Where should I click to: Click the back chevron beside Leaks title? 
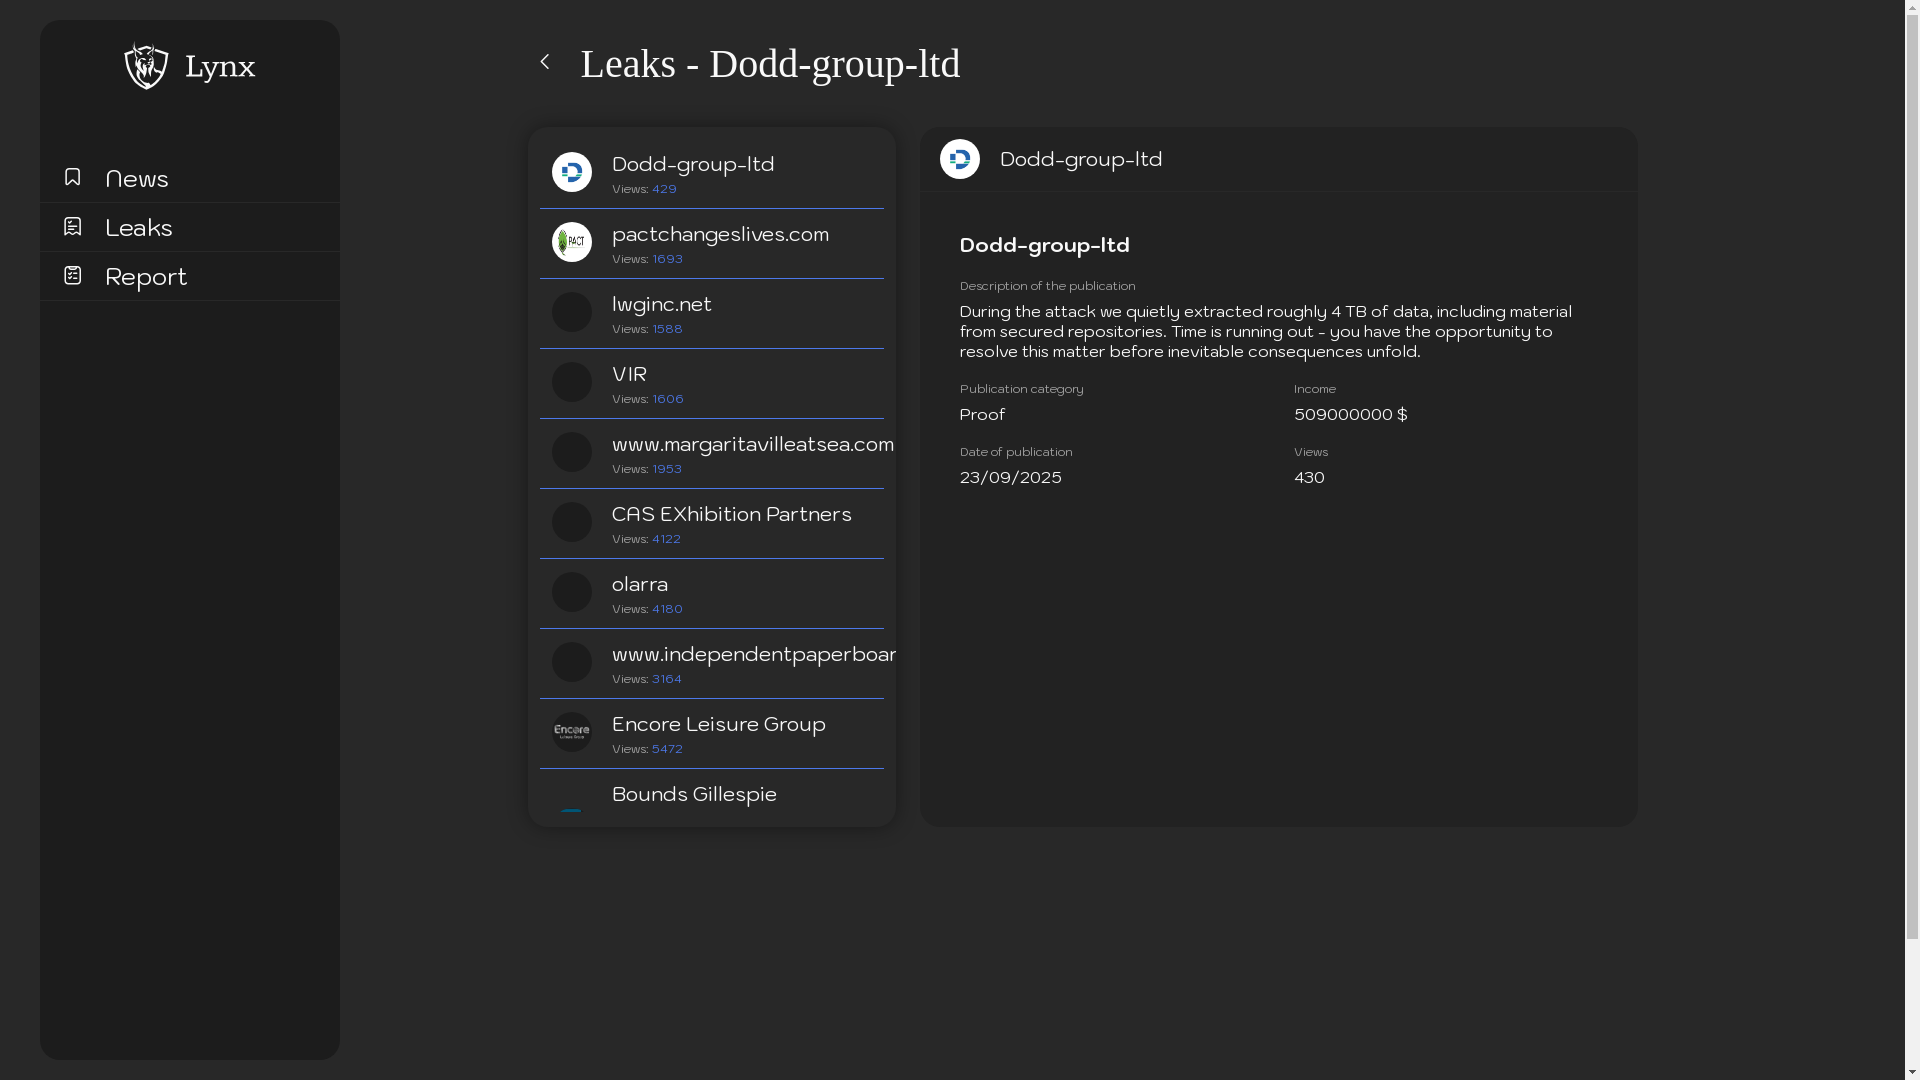[545, 62]
